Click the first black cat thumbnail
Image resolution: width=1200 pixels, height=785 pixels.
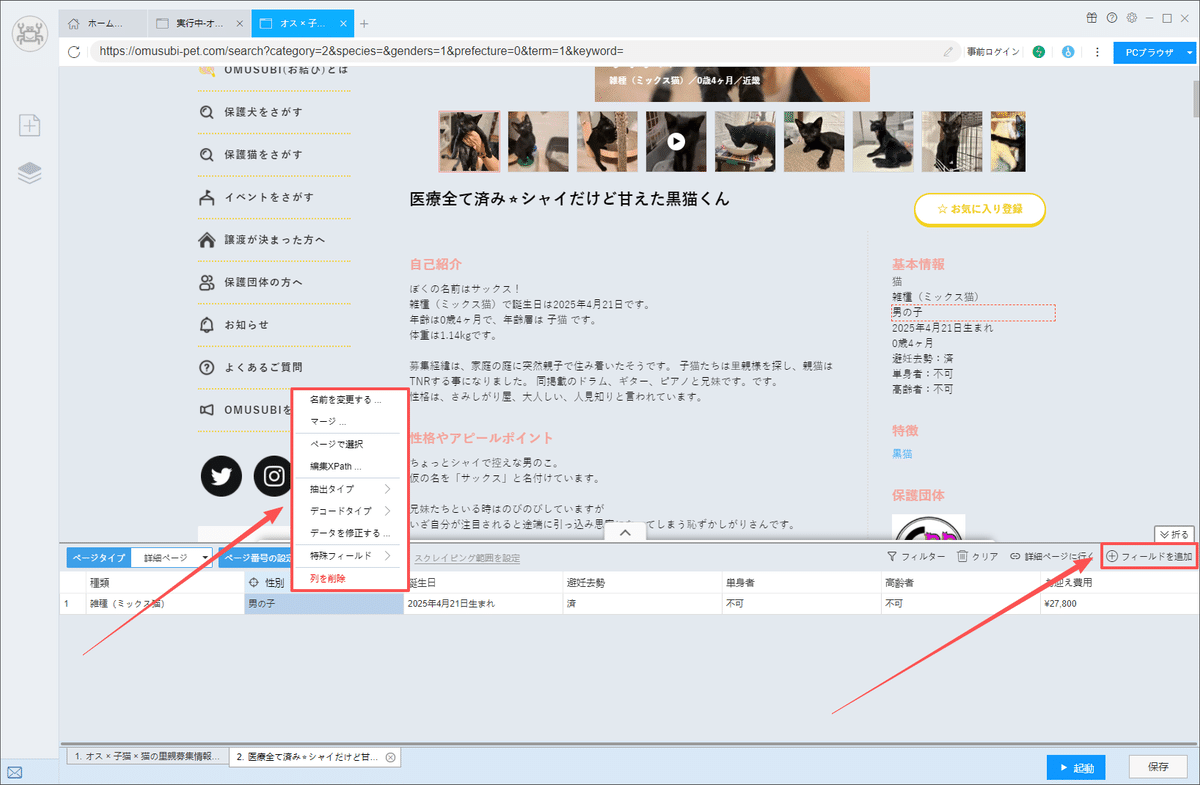click(469, 141)
